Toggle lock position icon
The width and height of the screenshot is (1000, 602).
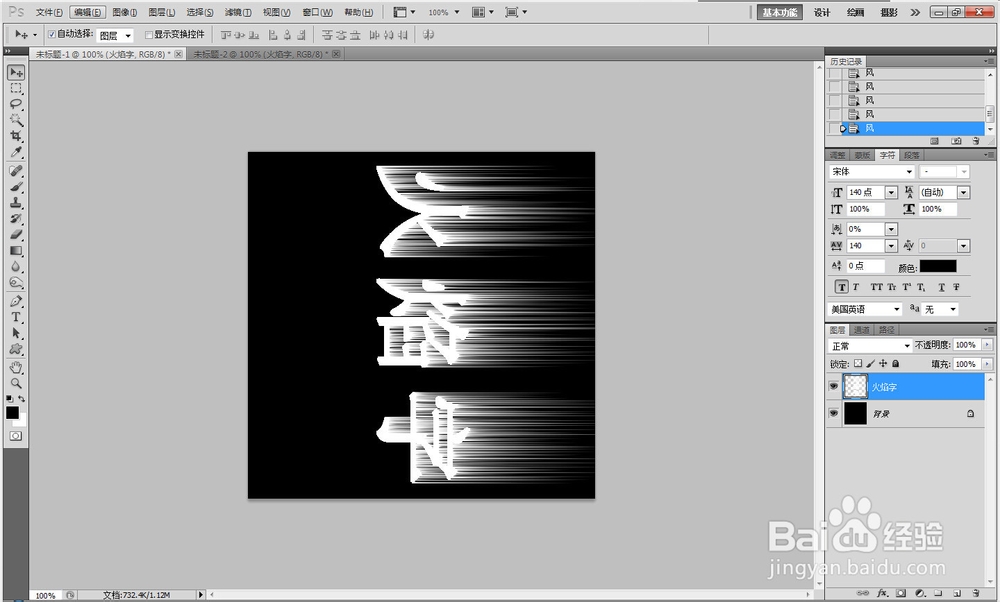point(883,363)
